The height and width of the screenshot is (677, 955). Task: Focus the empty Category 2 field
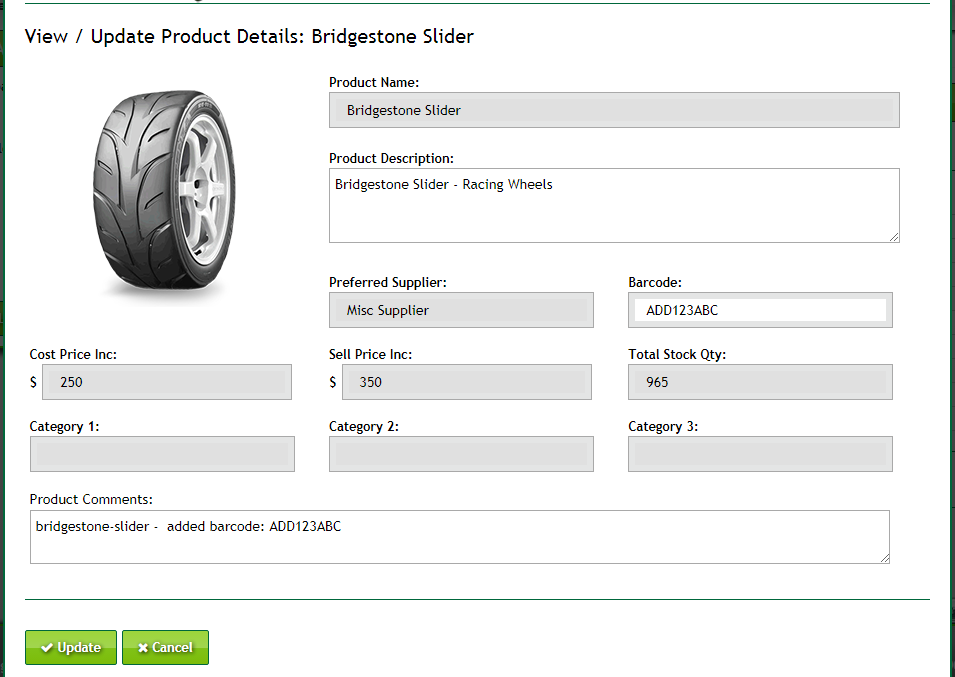point(461,454)
